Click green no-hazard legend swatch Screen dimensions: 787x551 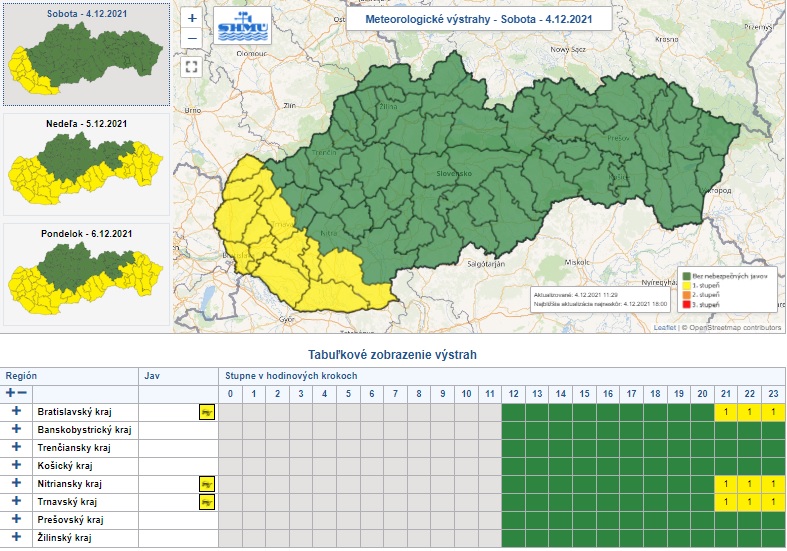pyautogui.click(x=687, y=276)
